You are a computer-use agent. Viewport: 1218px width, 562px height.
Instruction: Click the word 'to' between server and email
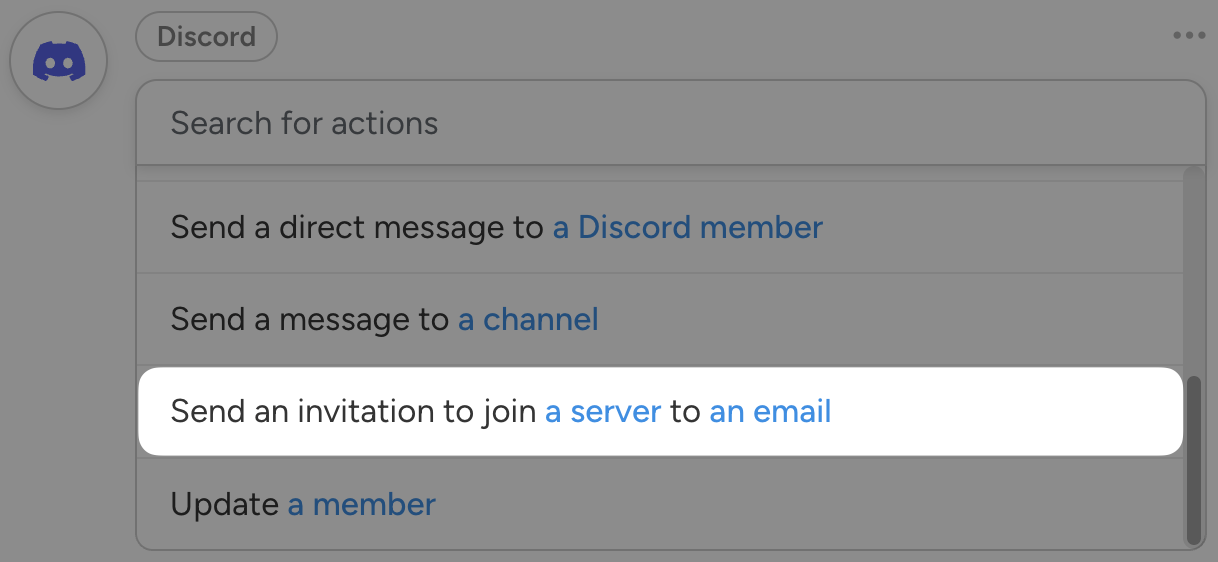coord(685,411)
